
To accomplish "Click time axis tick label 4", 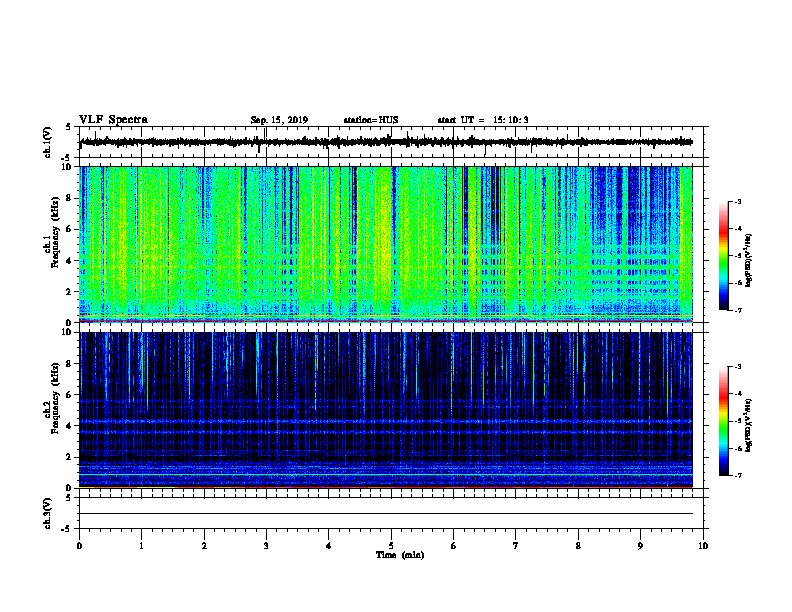I will click(x=329, y=545).
